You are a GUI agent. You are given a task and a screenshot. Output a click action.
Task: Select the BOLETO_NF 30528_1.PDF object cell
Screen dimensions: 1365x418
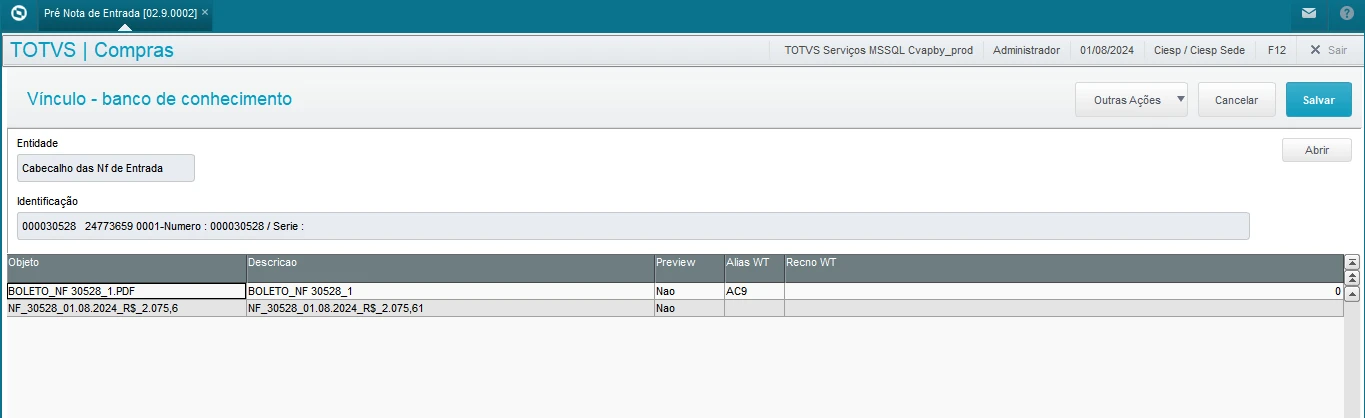tap(125, 291)
